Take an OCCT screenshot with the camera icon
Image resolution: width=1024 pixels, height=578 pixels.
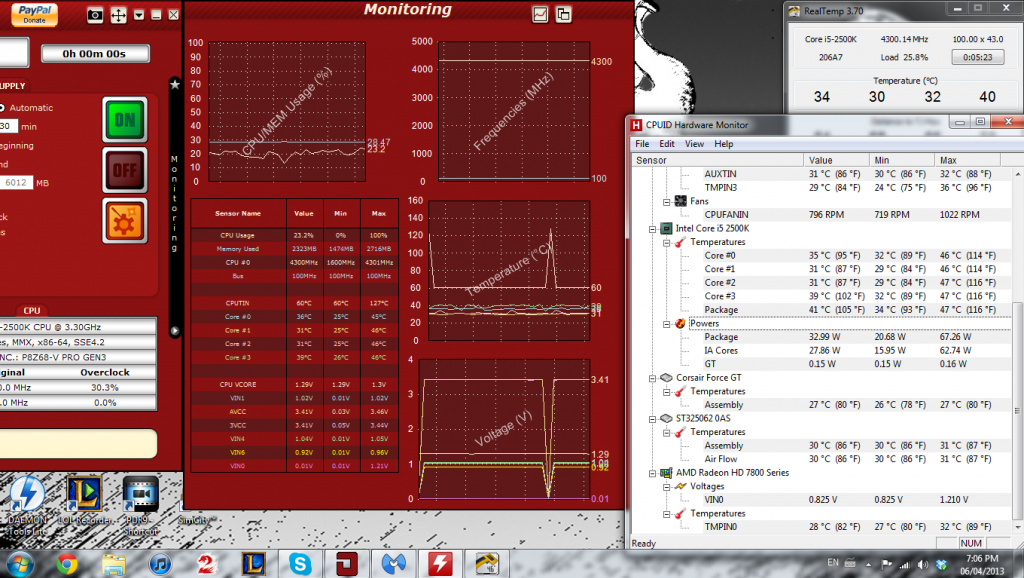pyautogui.click(x=95, y=14)
